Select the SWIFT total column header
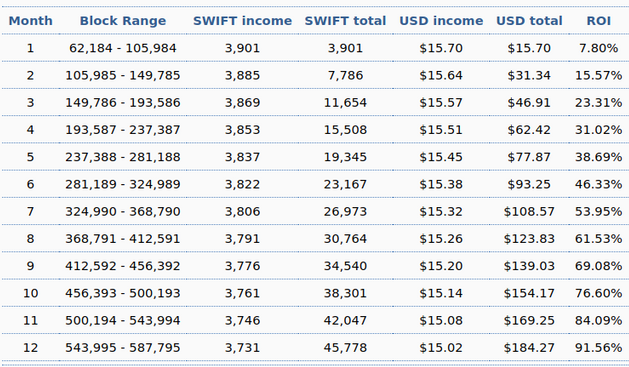Screen dimensions: 629x367 tap(345, 21)
